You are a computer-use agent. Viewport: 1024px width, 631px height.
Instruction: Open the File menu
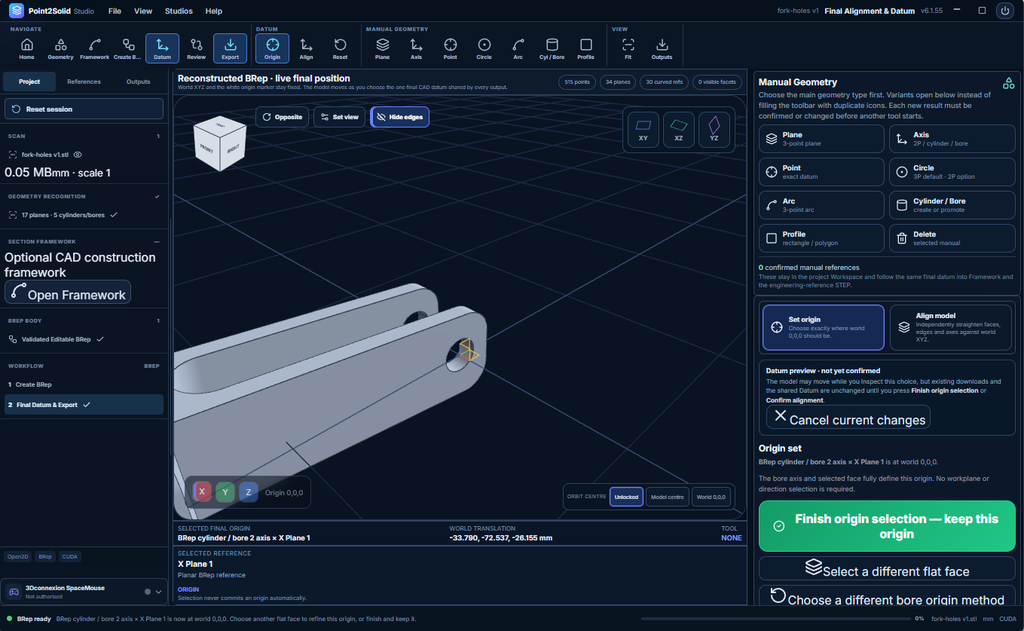[x=114, y=11]
